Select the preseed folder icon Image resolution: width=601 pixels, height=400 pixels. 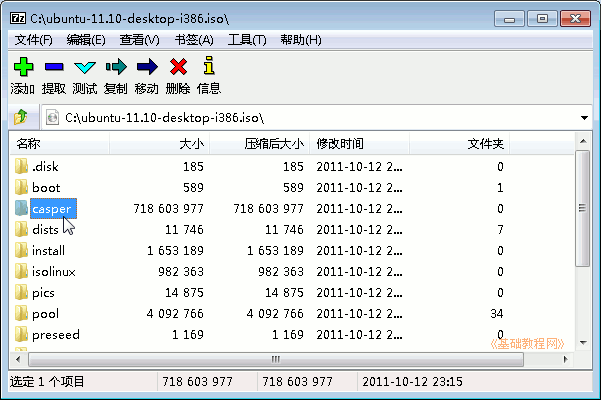pos(21,334)
